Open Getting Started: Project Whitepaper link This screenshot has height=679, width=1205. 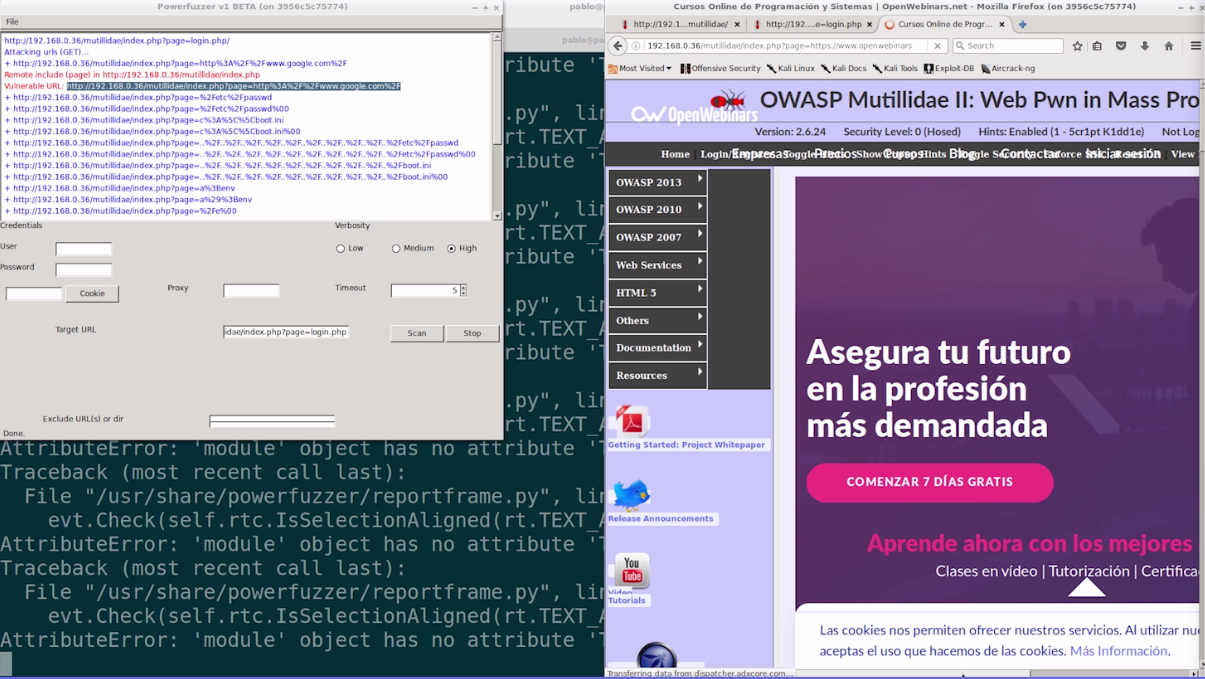click(686, 445)
